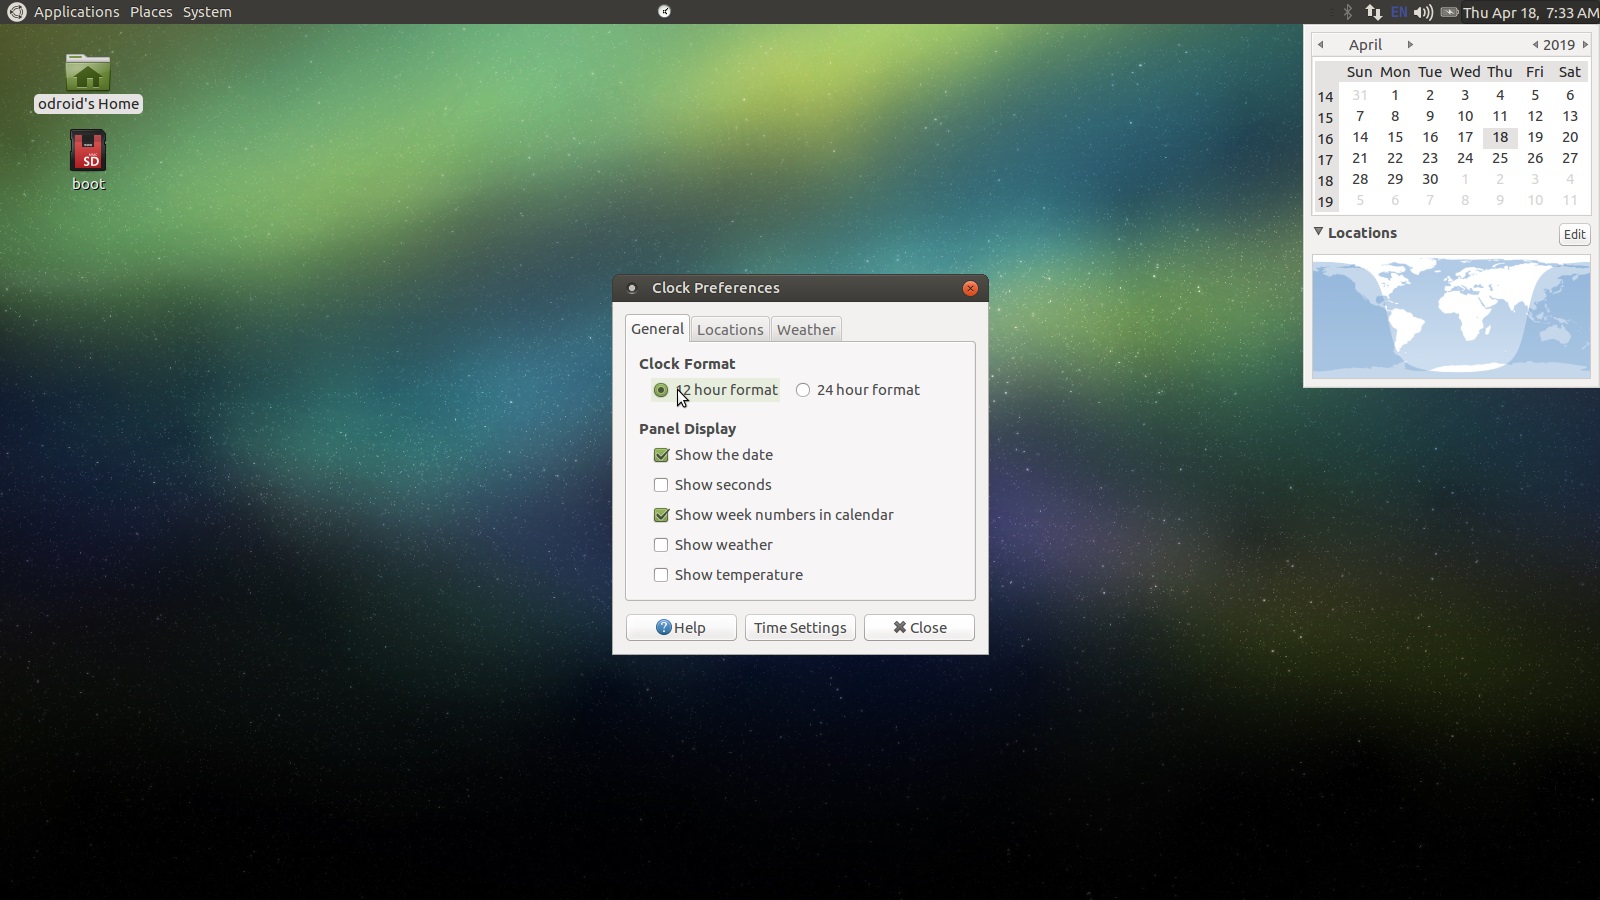Click the Time Settings button

point(800,627)
